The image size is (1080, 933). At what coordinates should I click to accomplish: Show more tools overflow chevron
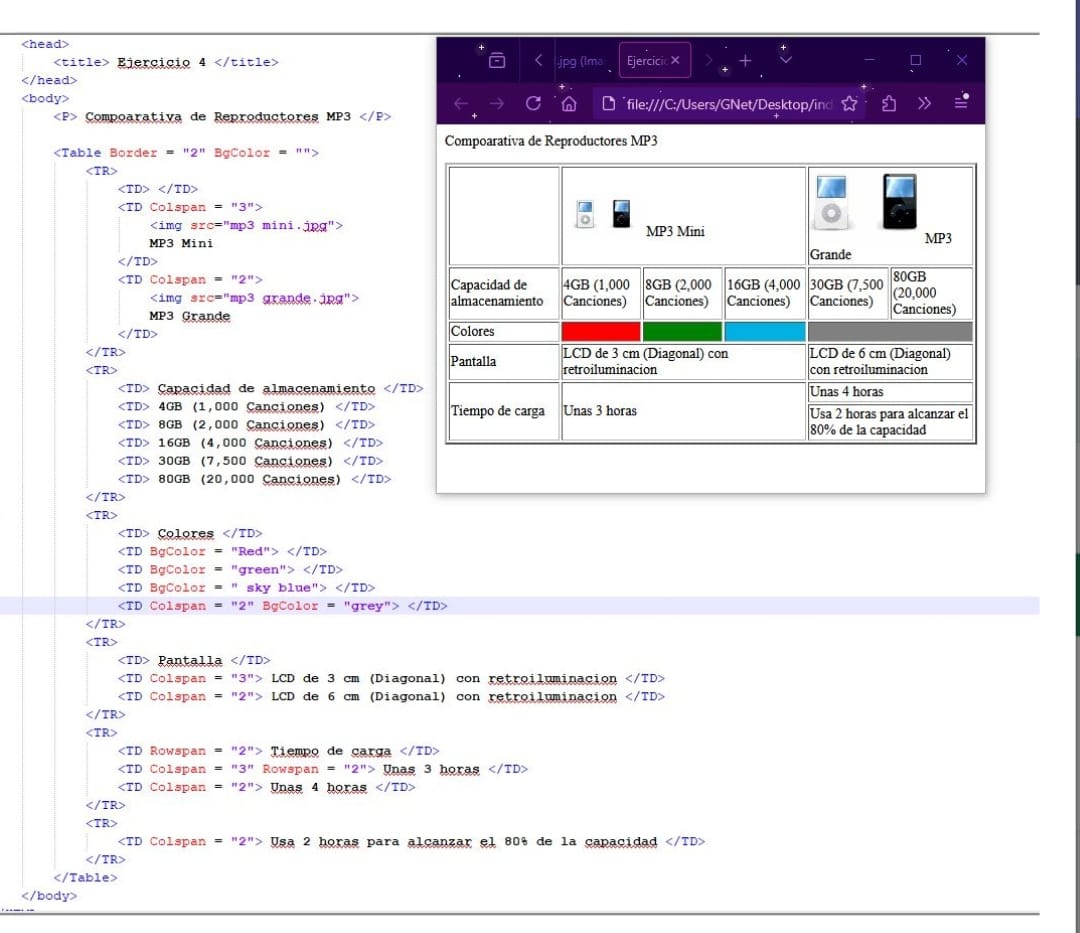coord(924,104)
